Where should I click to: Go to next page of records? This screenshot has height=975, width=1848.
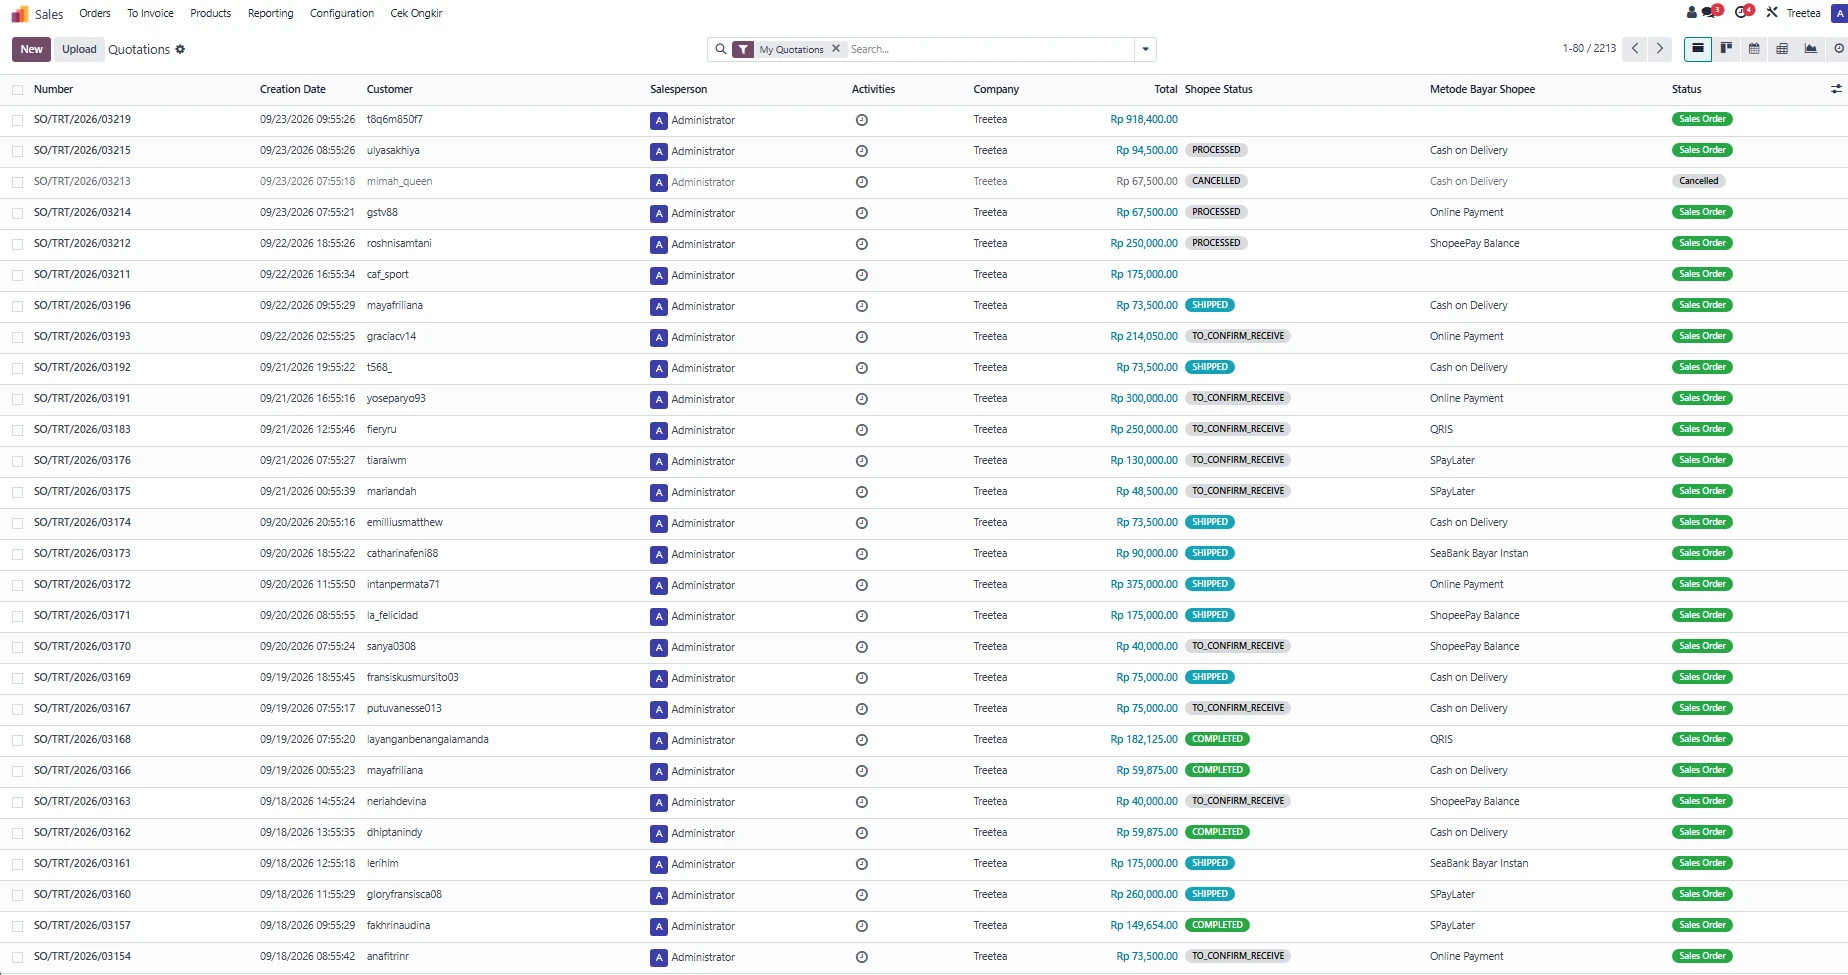pos(1660,48)
